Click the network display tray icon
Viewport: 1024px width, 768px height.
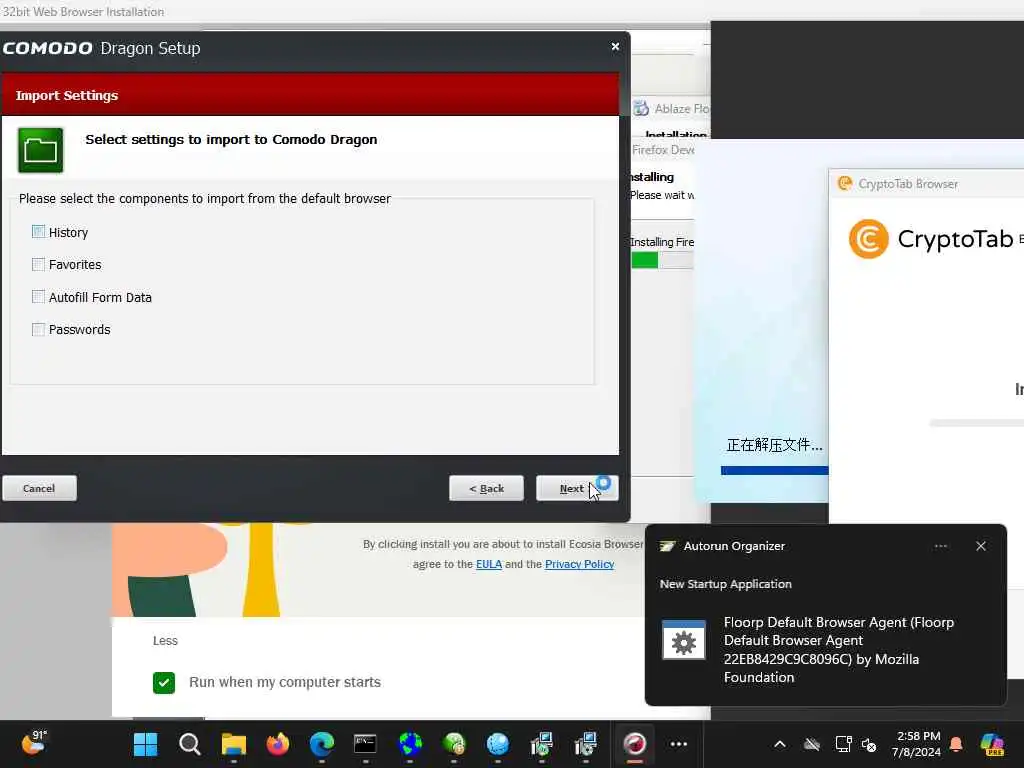click(x=843, y=744)
